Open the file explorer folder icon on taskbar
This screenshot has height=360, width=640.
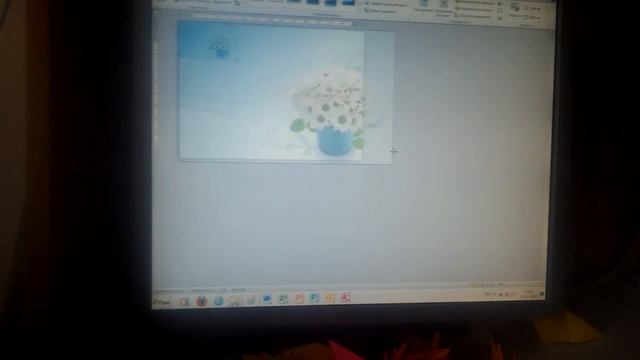235,301
